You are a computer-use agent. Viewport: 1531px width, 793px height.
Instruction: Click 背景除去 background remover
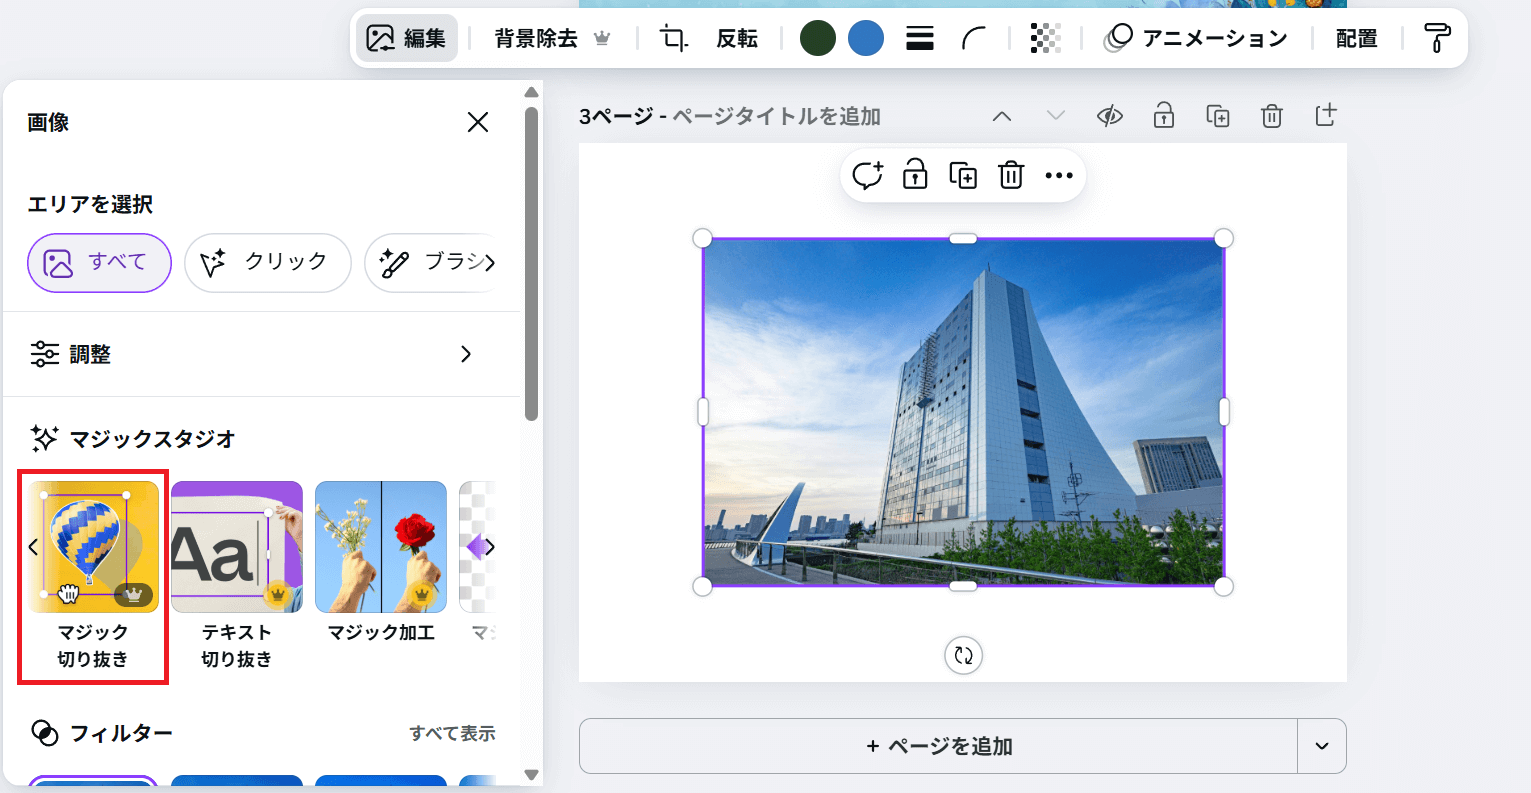point(536,38)
